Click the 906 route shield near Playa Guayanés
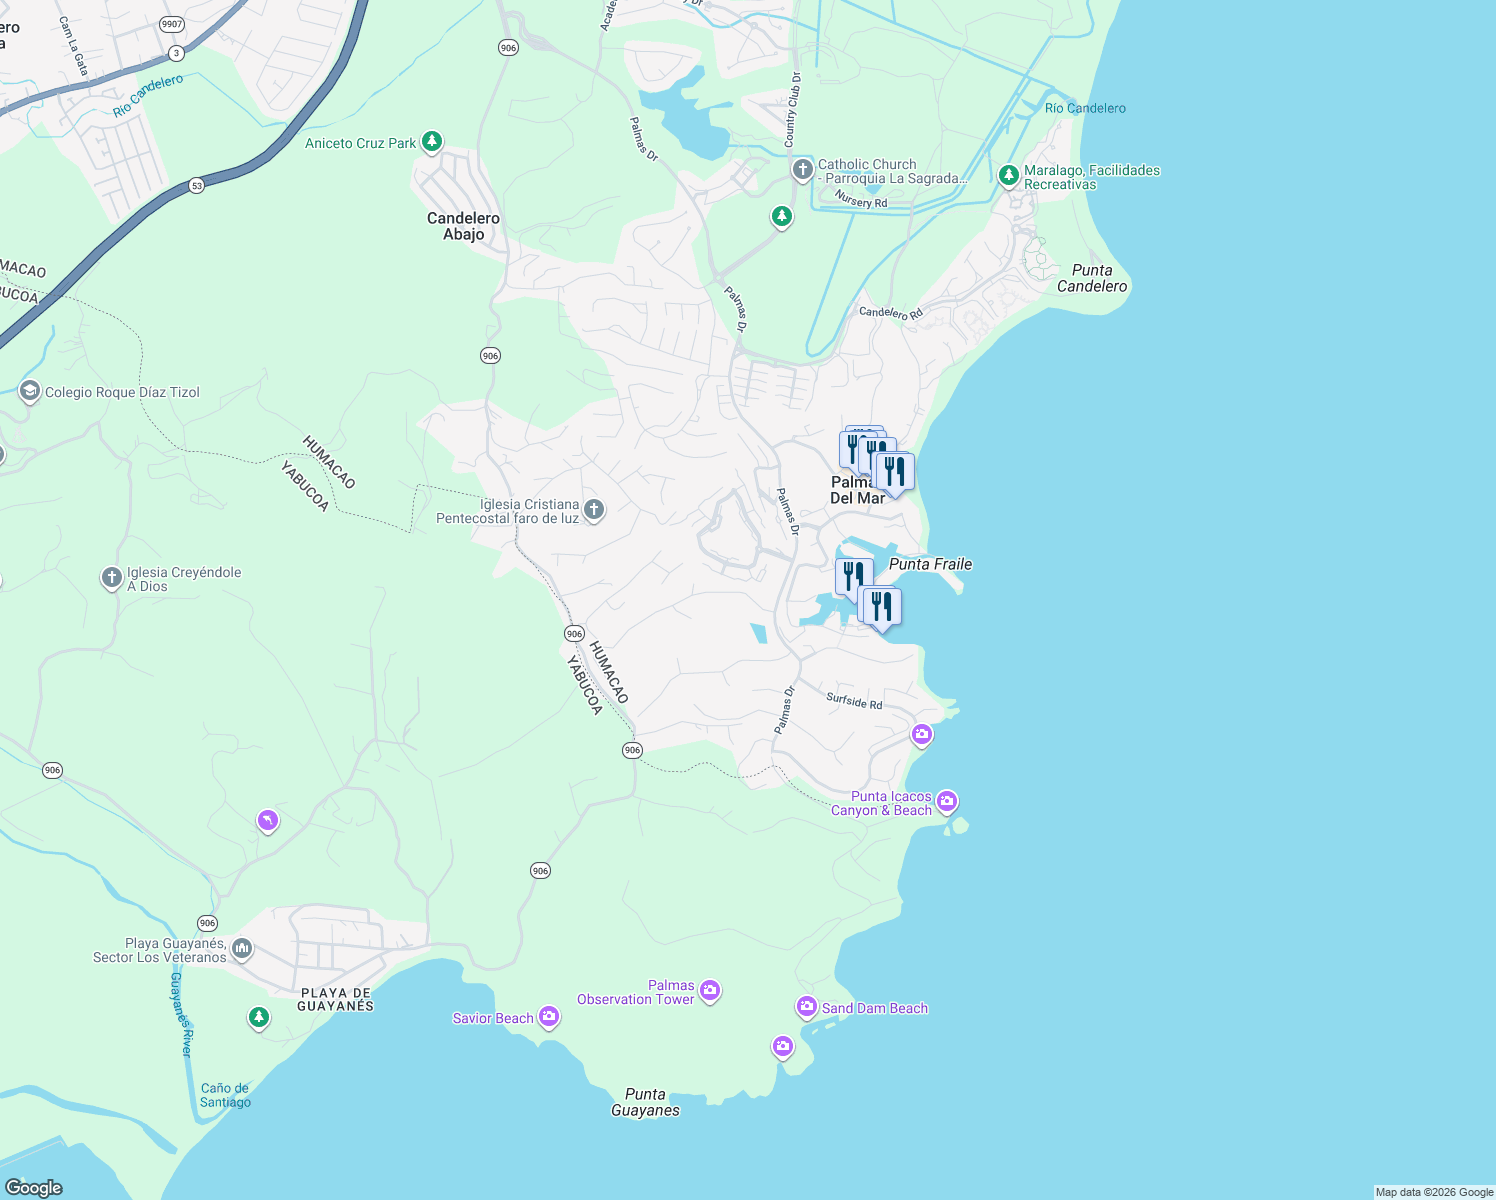Screen dimensions: 1496x1200 (x=207, y=922)
